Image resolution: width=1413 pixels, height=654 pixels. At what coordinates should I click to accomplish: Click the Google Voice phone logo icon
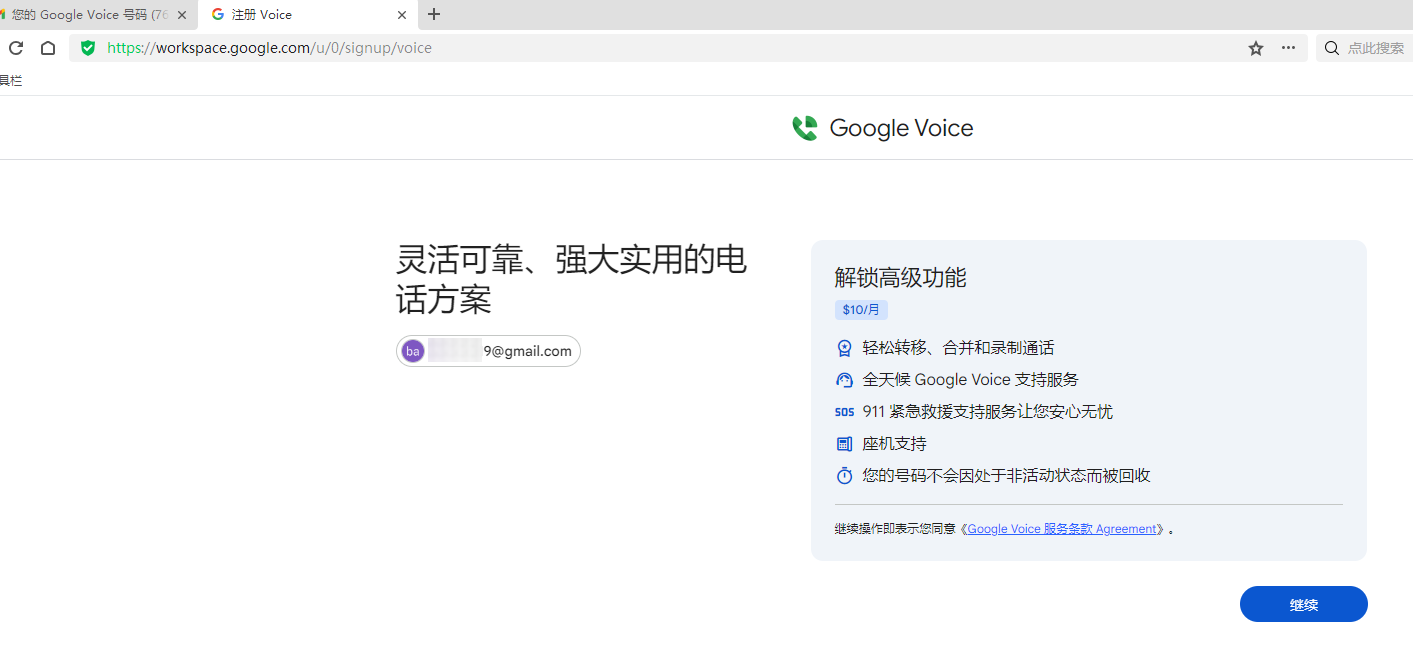point(805,128)
